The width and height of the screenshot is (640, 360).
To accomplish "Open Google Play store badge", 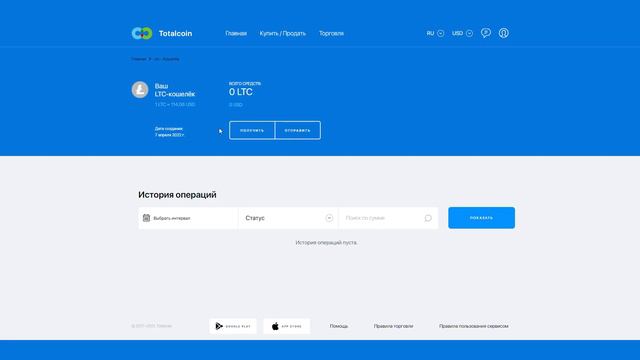I will (233, 326).
